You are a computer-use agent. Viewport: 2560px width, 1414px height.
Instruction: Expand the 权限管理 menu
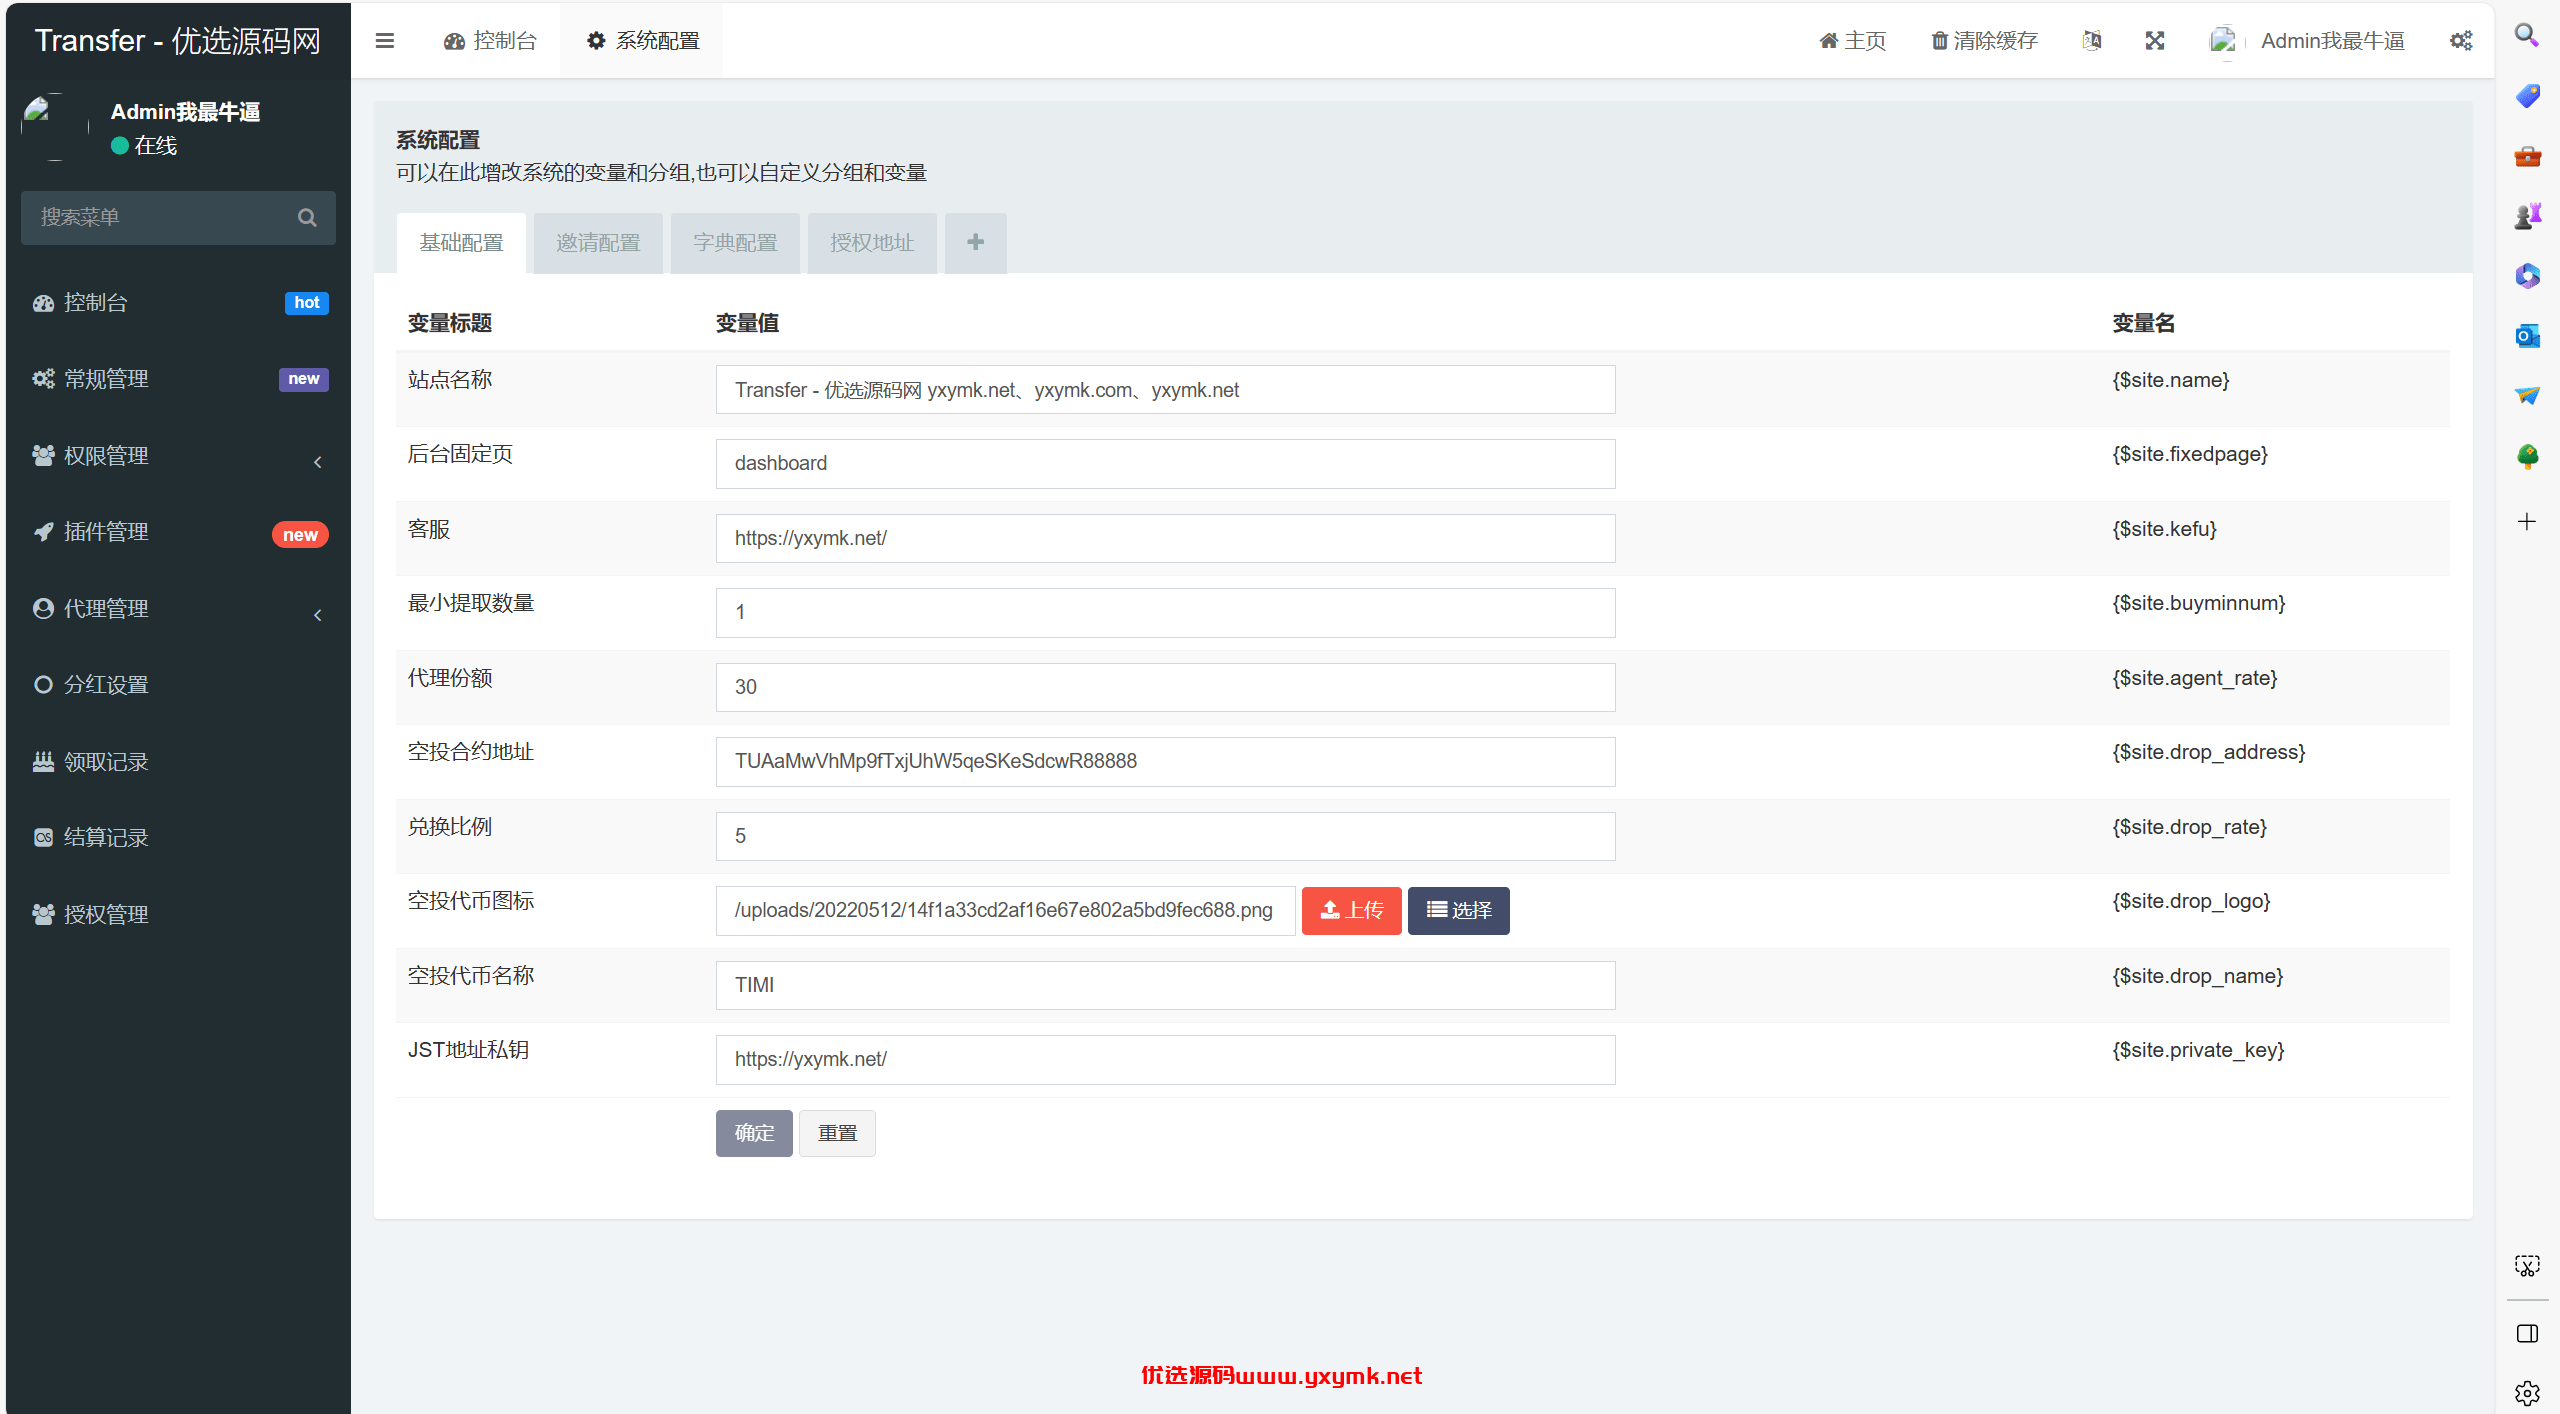pos(179,456)
